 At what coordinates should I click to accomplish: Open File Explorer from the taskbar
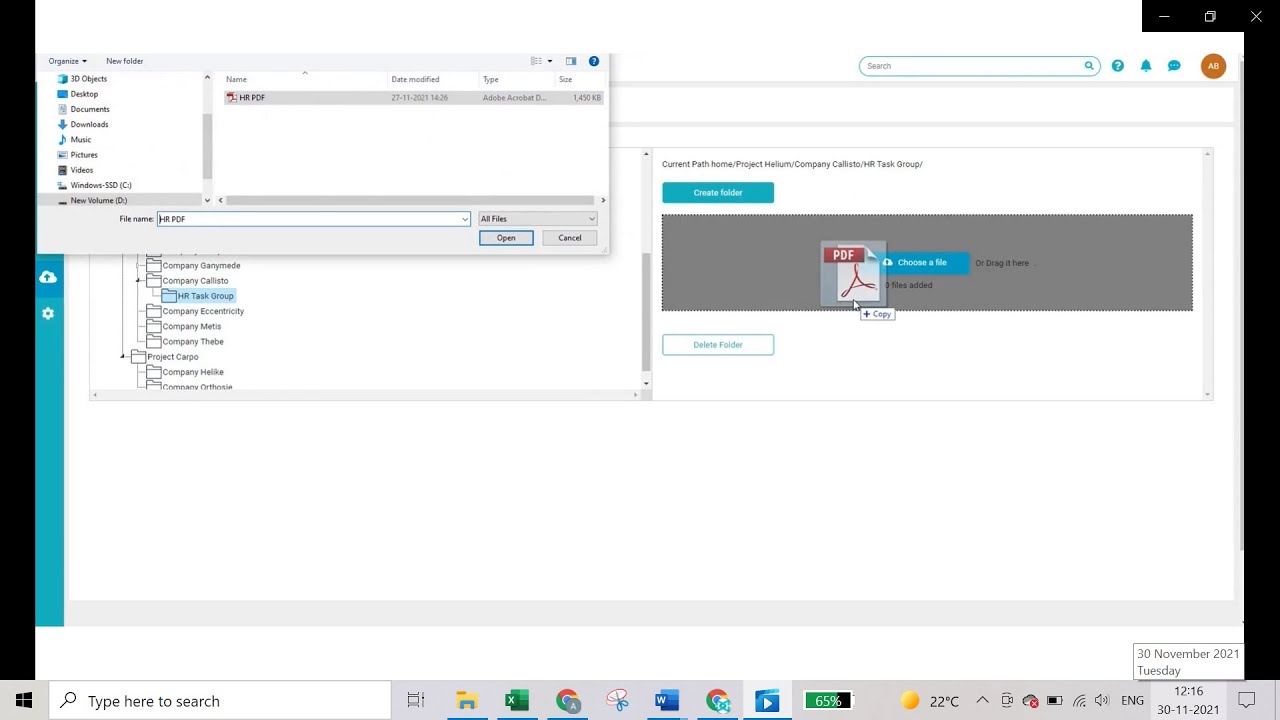[x=466, y=701]
